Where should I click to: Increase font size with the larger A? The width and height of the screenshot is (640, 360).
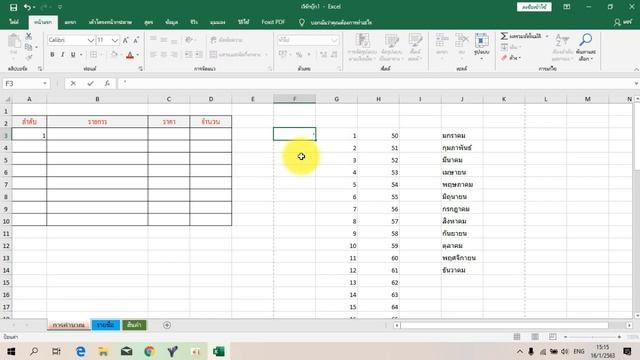pyautogui.click(x=126, y=40)
